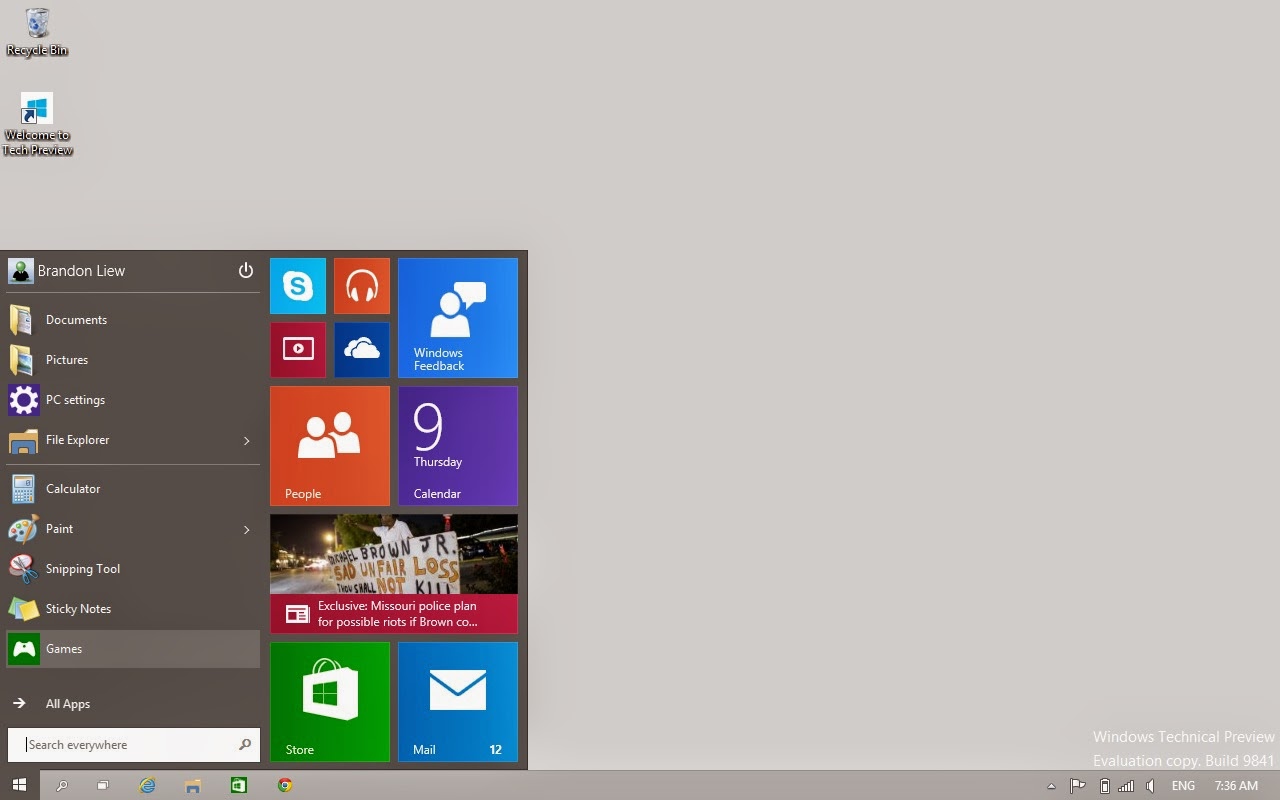Expand the File Explorer submenu arrow
Screen dimensions: 1280x800
pyautogui.click(x=246, y=440)
